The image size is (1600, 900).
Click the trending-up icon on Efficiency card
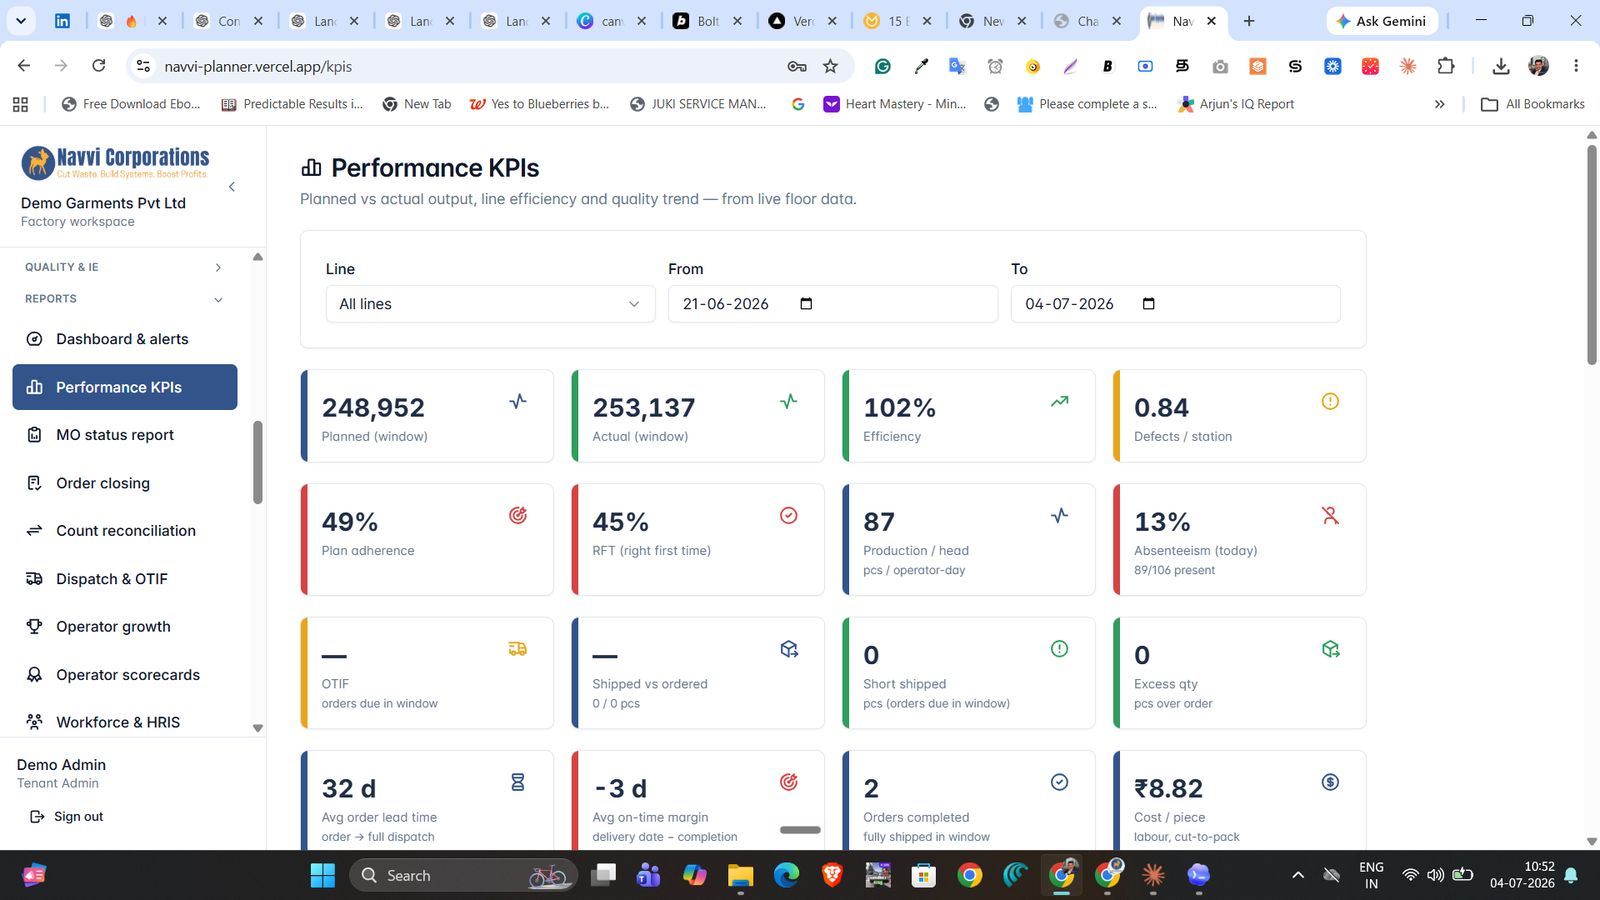[x=1060, y=401]
